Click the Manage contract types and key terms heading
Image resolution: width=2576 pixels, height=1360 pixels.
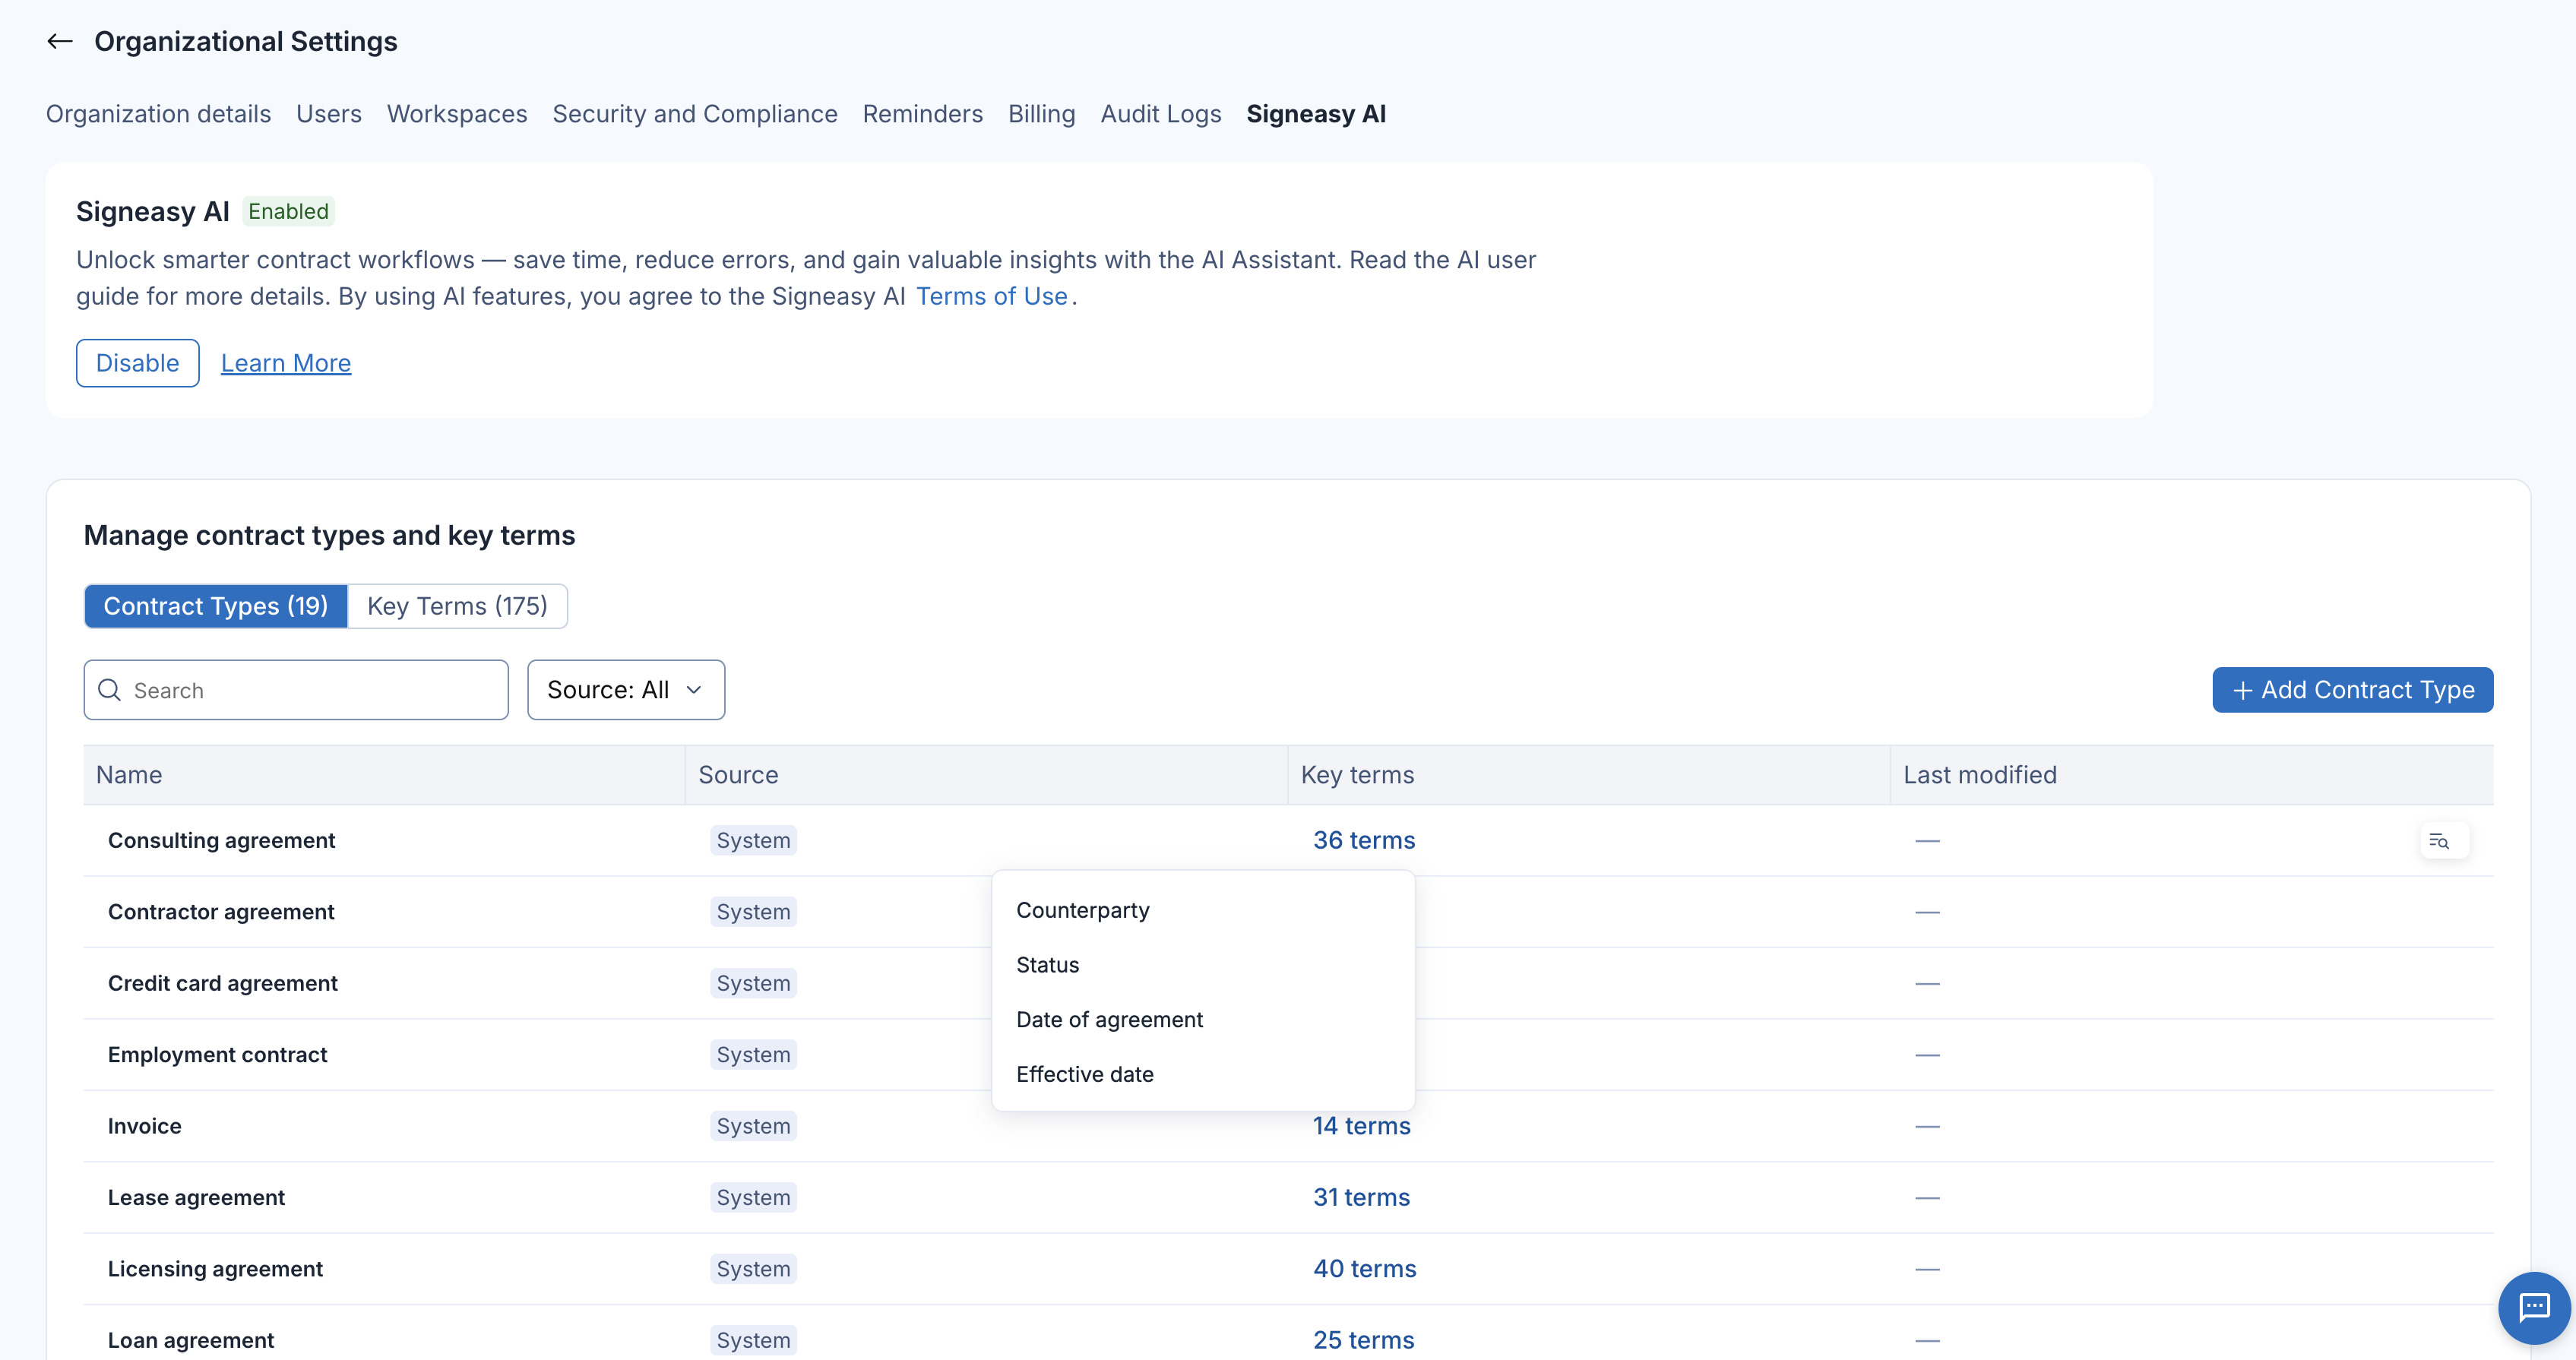[329, 536]
